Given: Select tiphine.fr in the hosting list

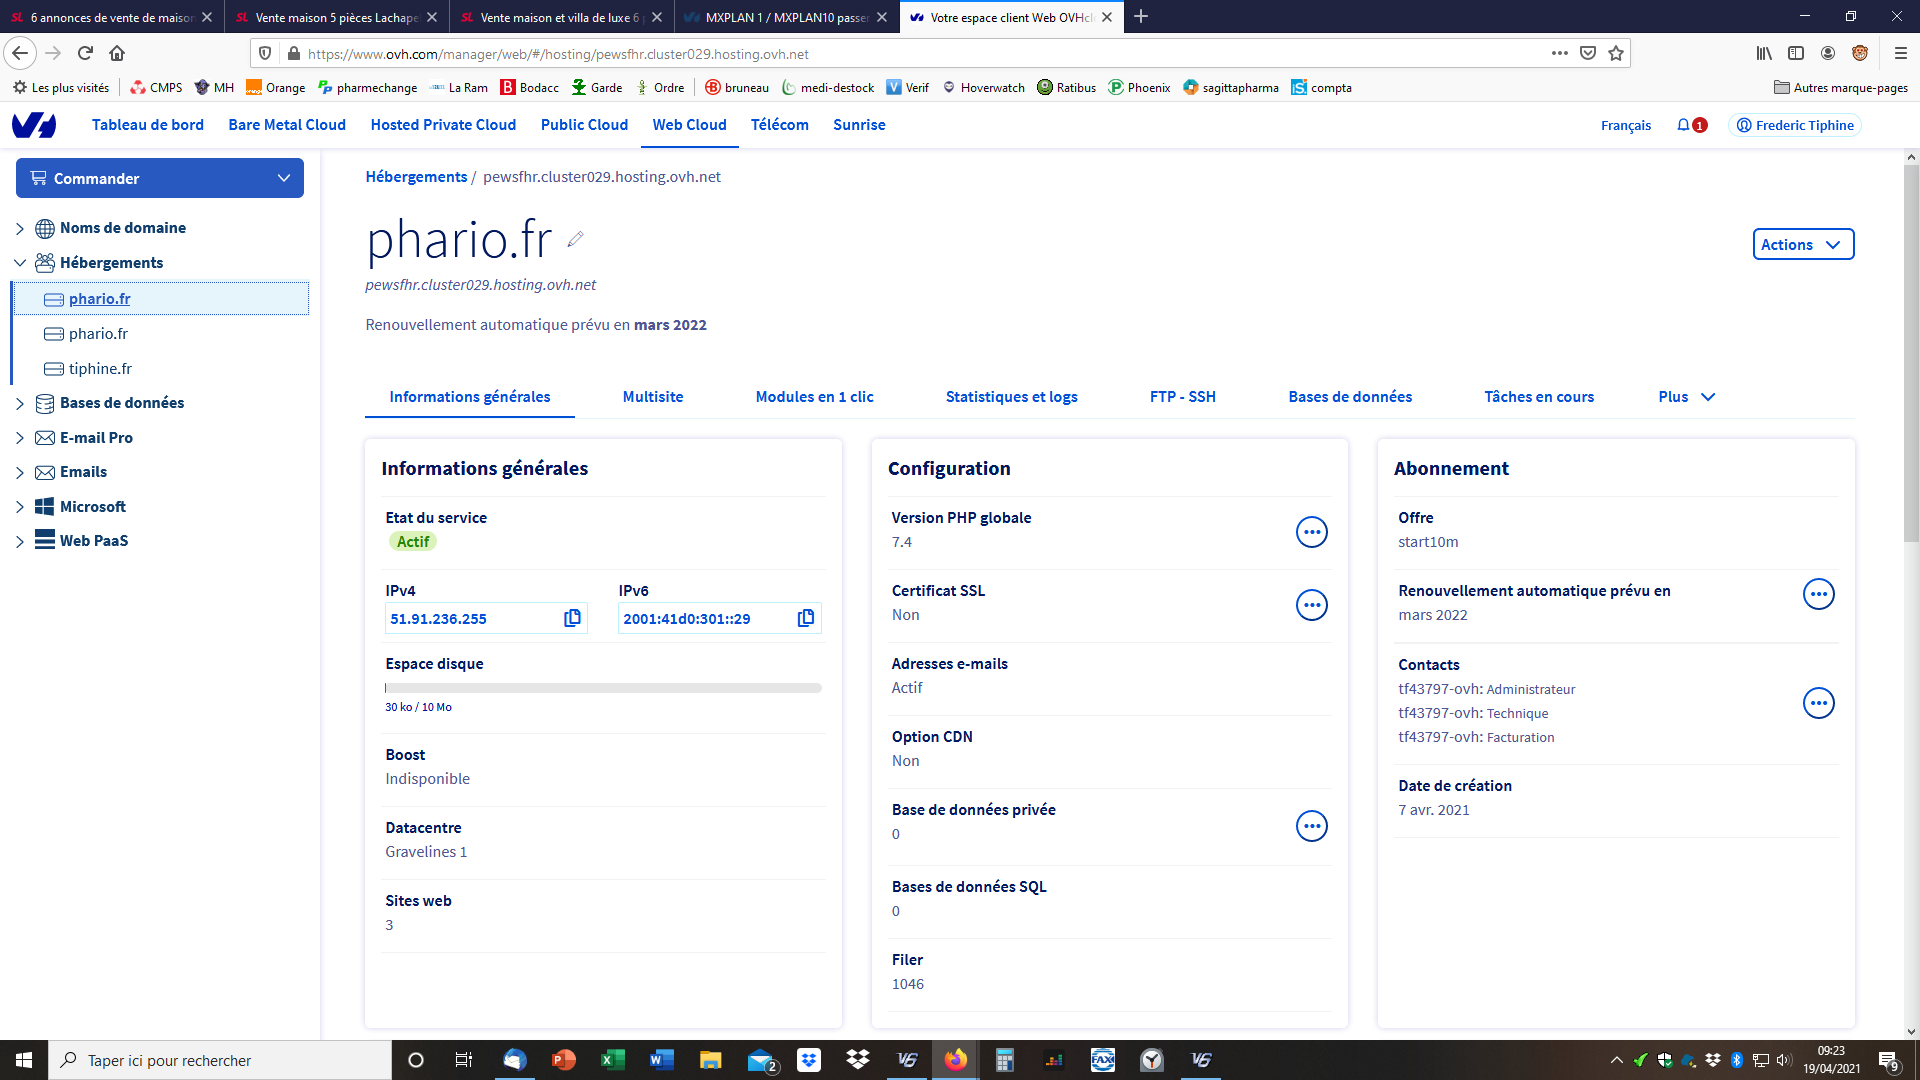Looking at the screenshot, I should pyautogui.click(x=100, y=369).
